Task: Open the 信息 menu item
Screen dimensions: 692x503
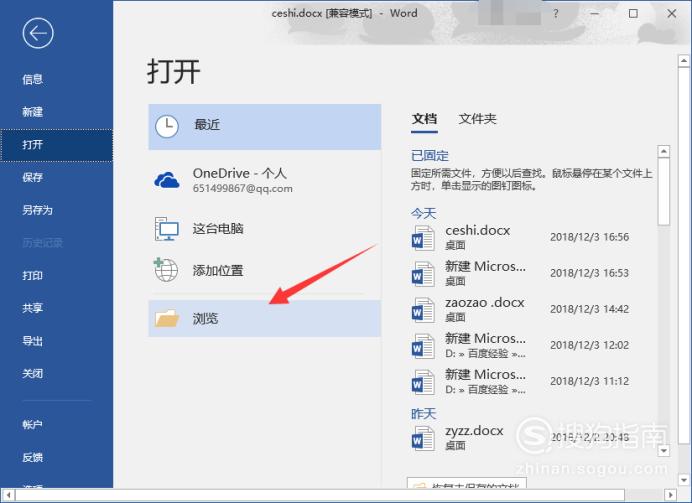Action: tap(33, 79)
